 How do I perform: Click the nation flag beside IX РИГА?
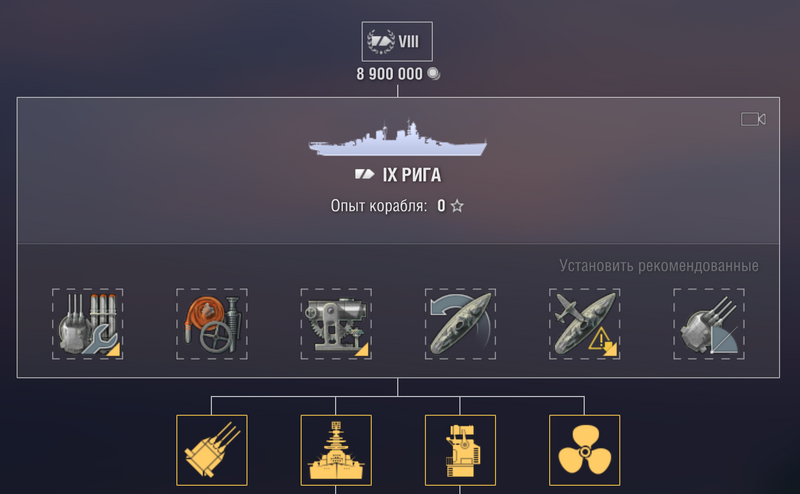tap(364, 175)
